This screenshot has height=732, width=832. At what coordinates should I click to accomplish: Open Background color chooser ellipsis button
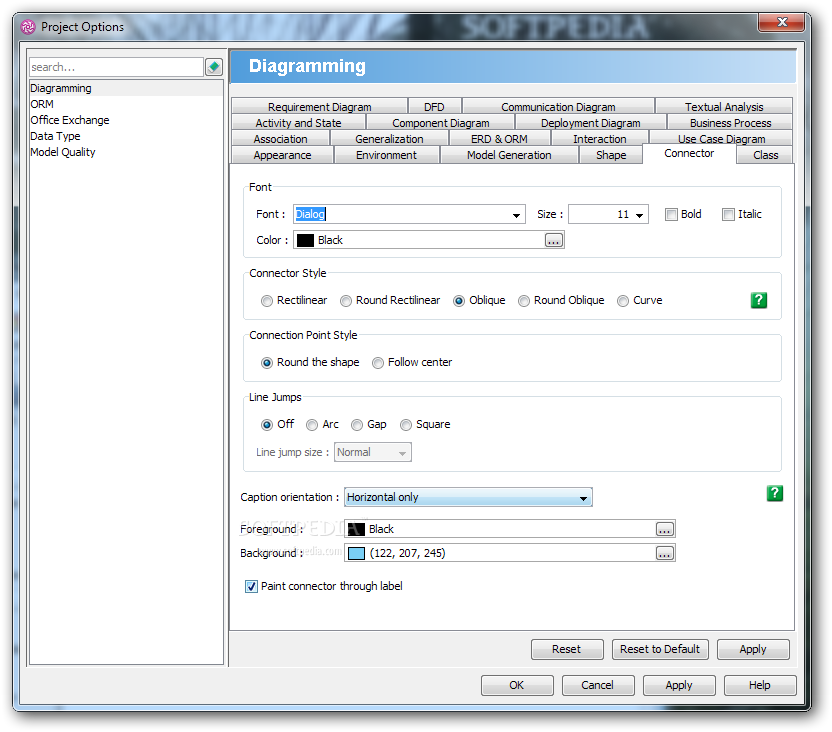[x=665, y=553]
